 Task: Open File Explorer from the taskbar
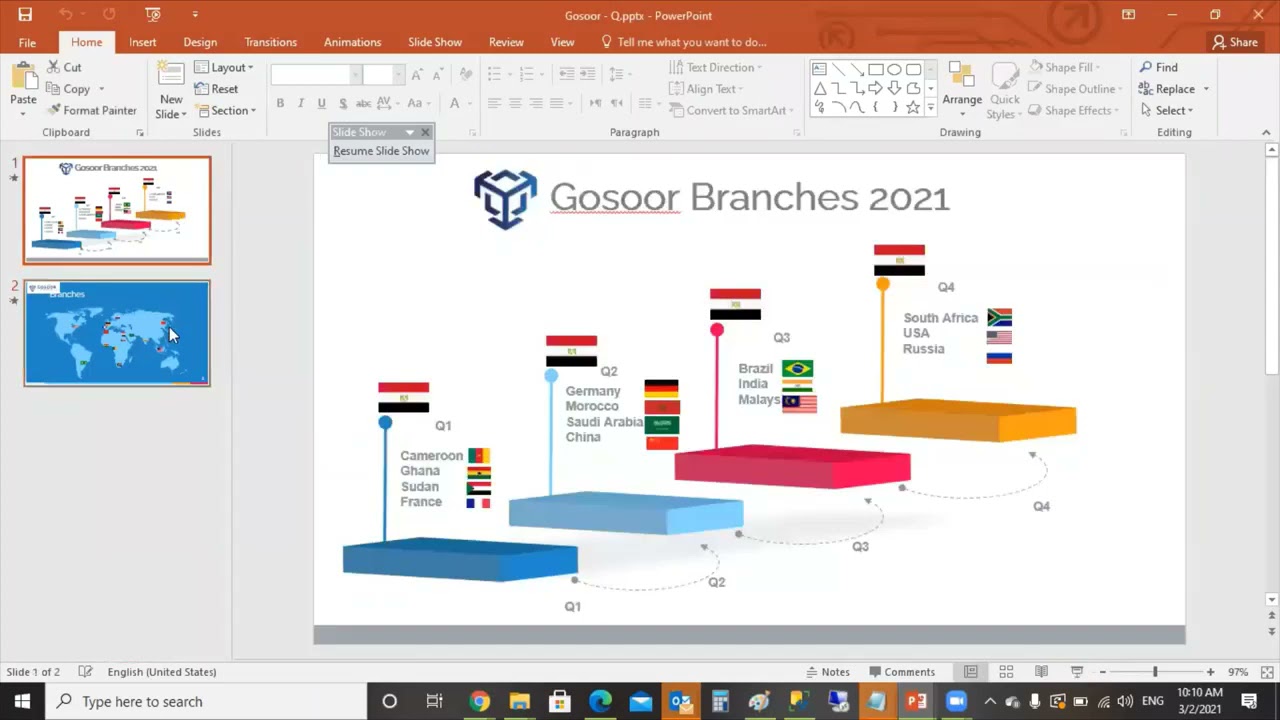tap(520, 701)
